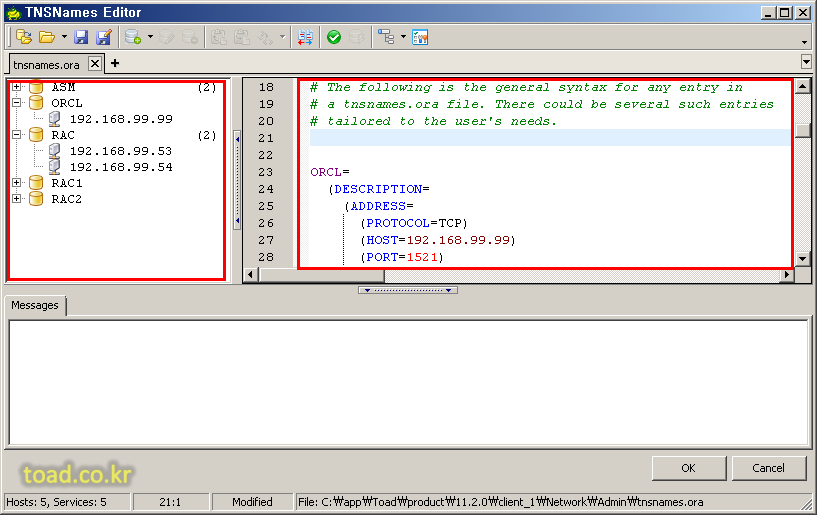Image resolution: width=817 pixels, height=515 pixels.
Task: Click the server icon beside 192.168.99.53
Action: (55, 151)
